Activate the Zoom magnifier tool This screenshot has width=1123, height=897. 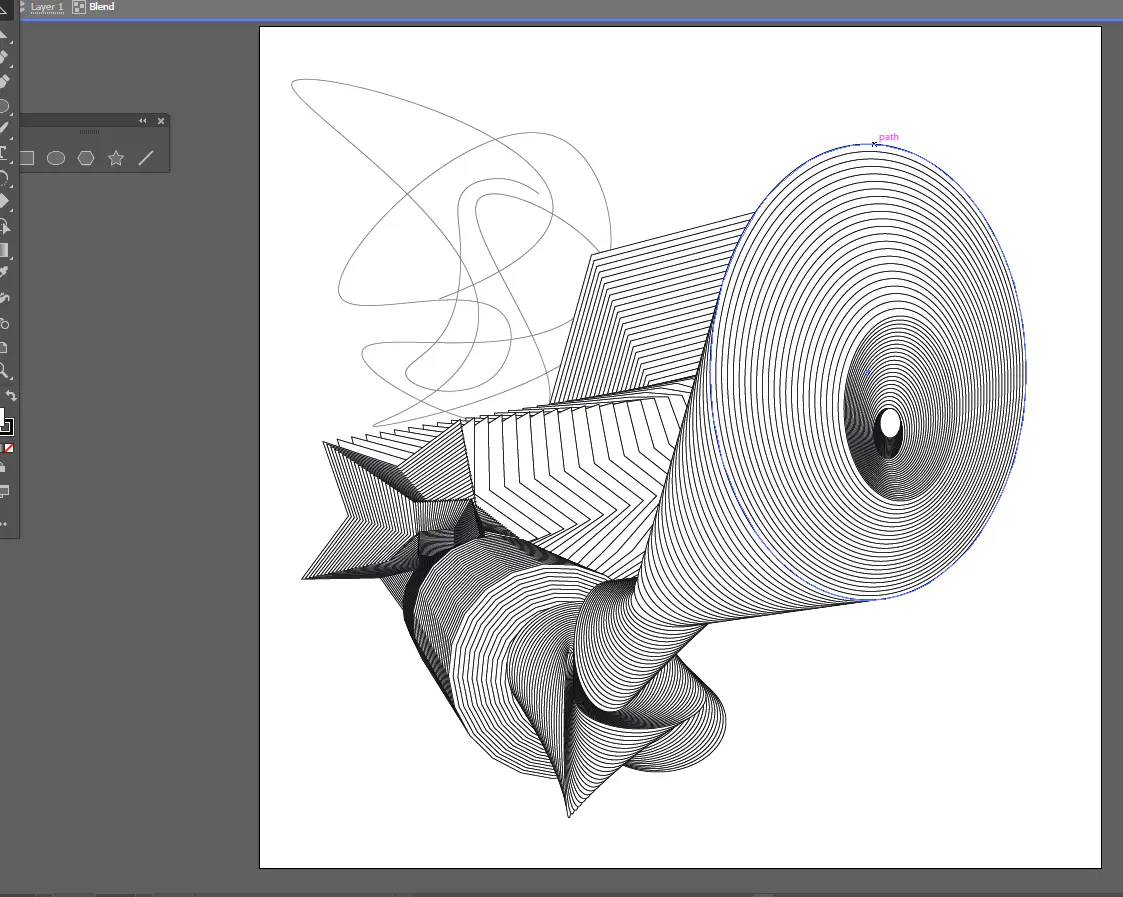[4, 371]
